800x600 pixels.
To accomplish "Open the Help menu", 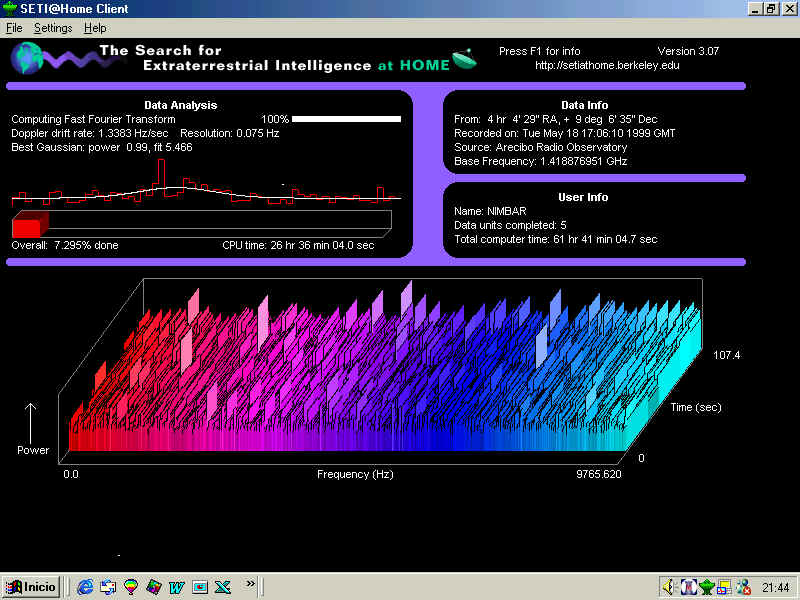I will (x=95, y=28).
